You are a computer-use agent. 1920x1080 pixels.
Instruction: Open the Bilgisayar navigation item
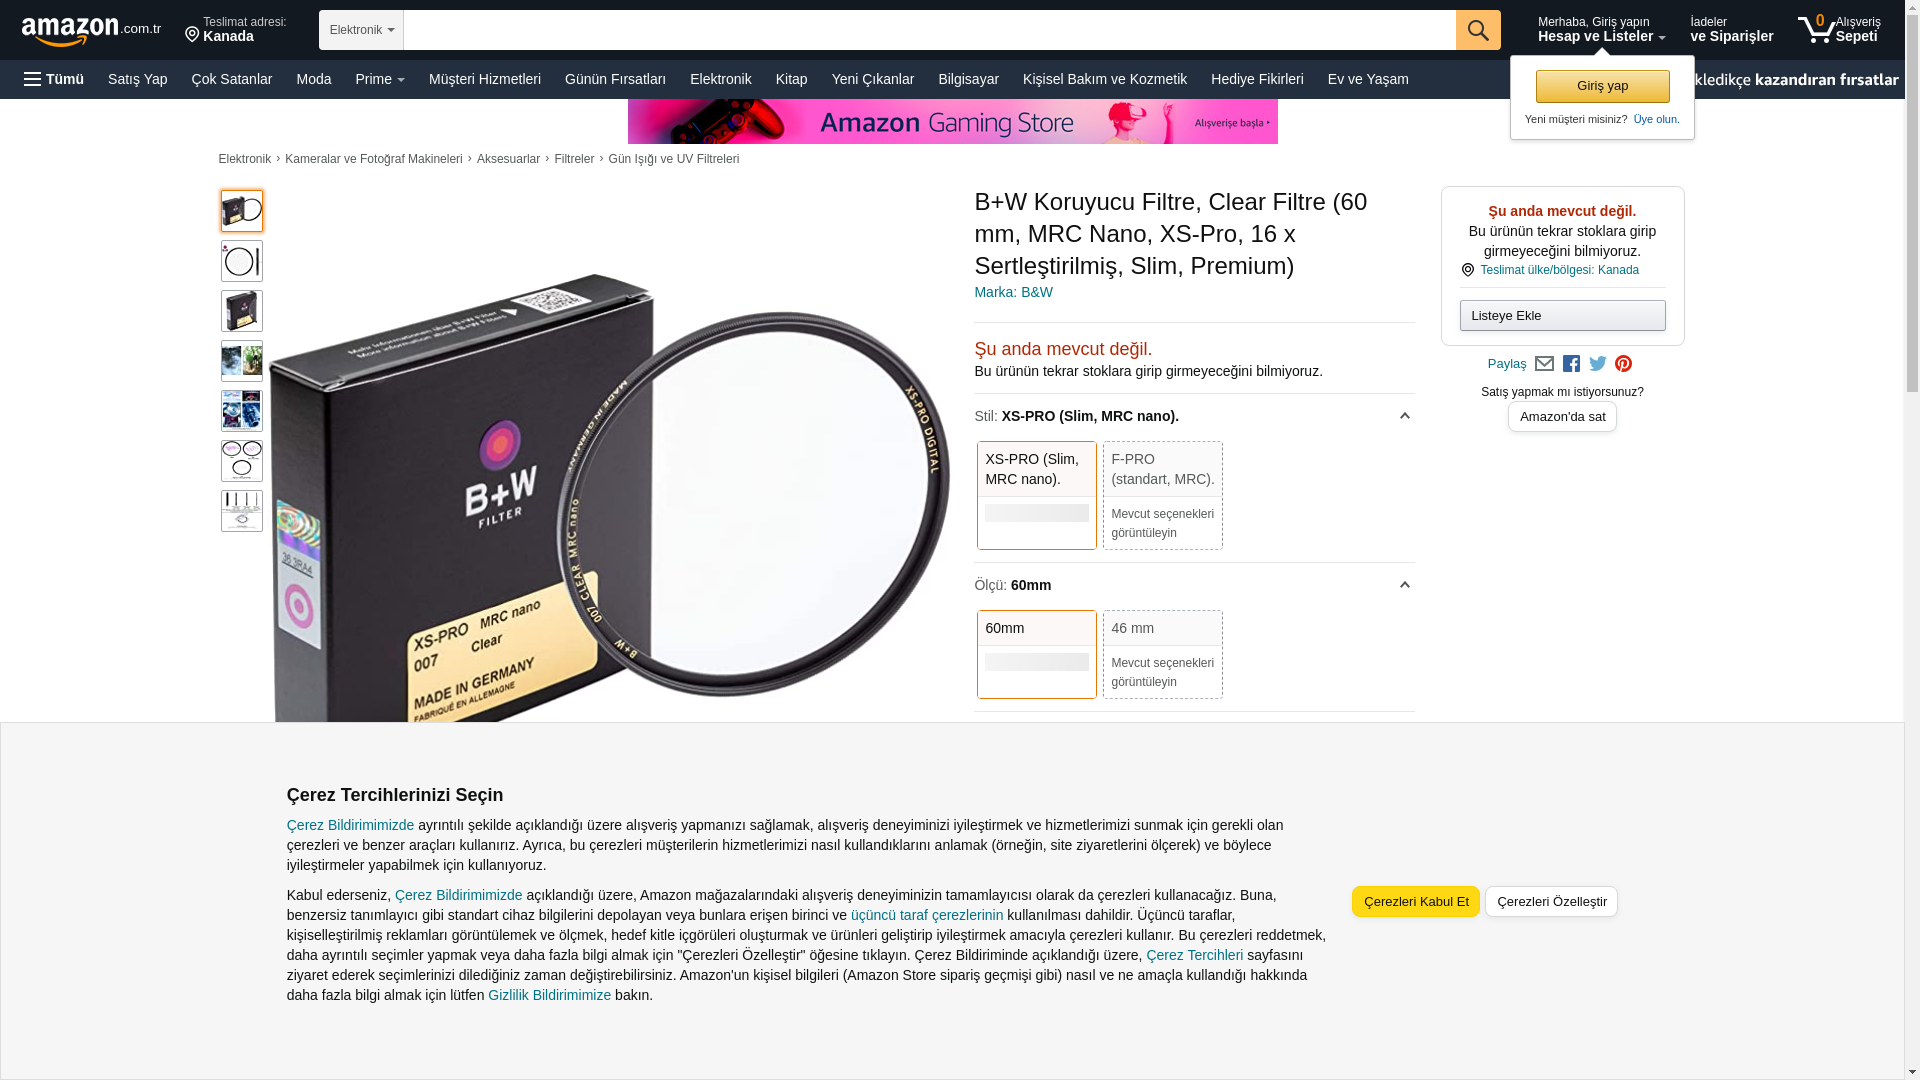pos(968,79)
